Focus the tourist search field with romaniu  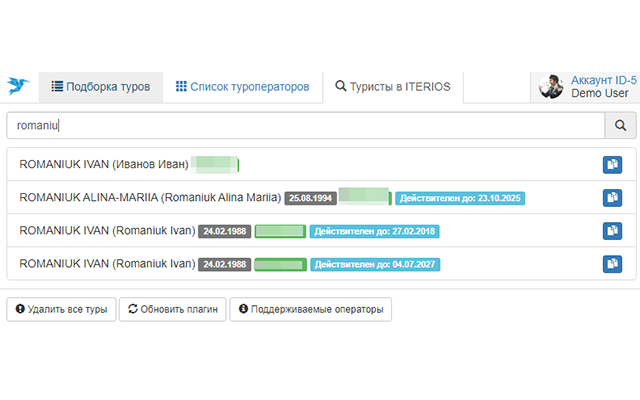(x=305, y=125)
